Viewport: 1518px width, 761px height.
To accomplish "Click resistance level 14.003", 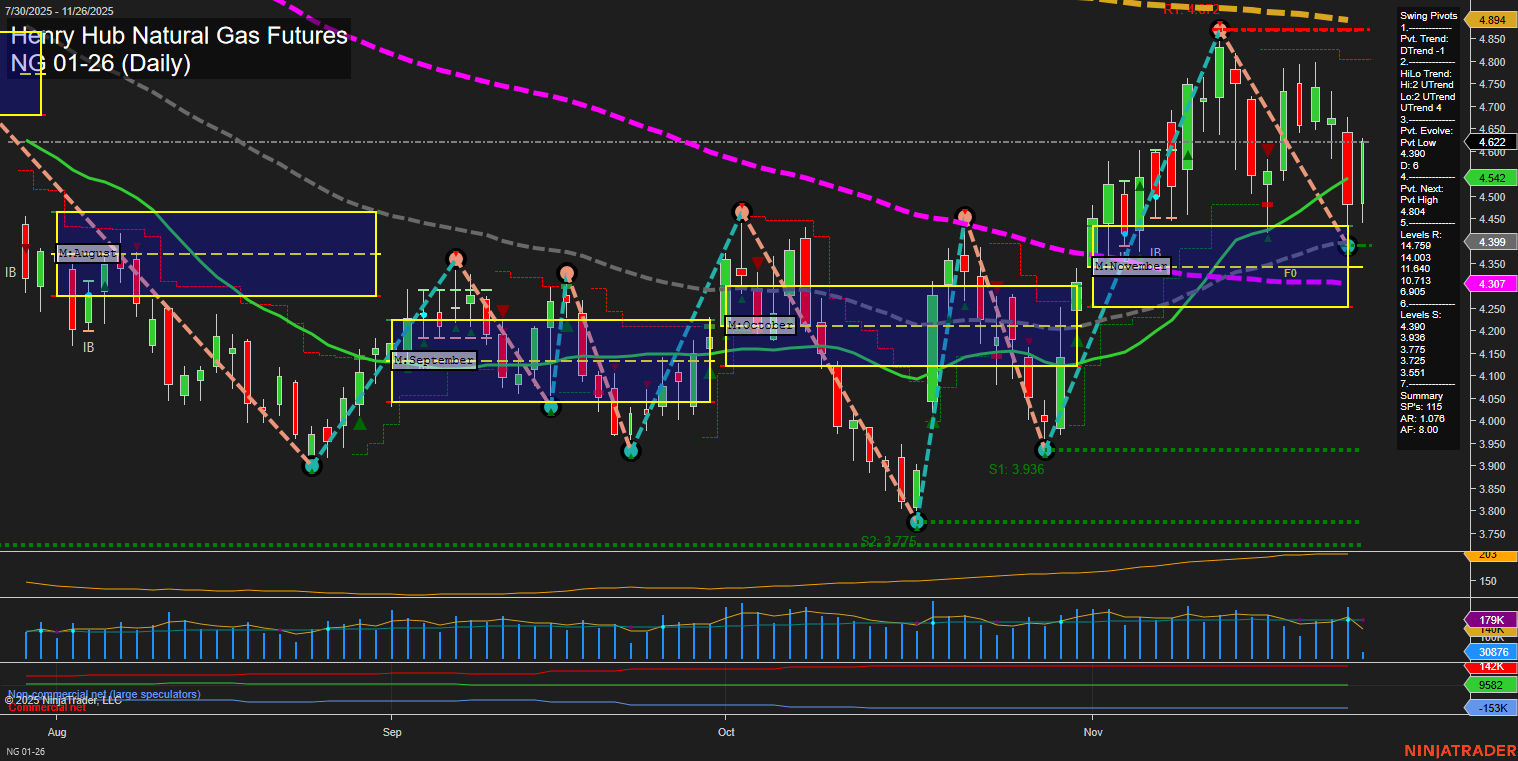I will pyautogui.click(x=1416, y=257).
